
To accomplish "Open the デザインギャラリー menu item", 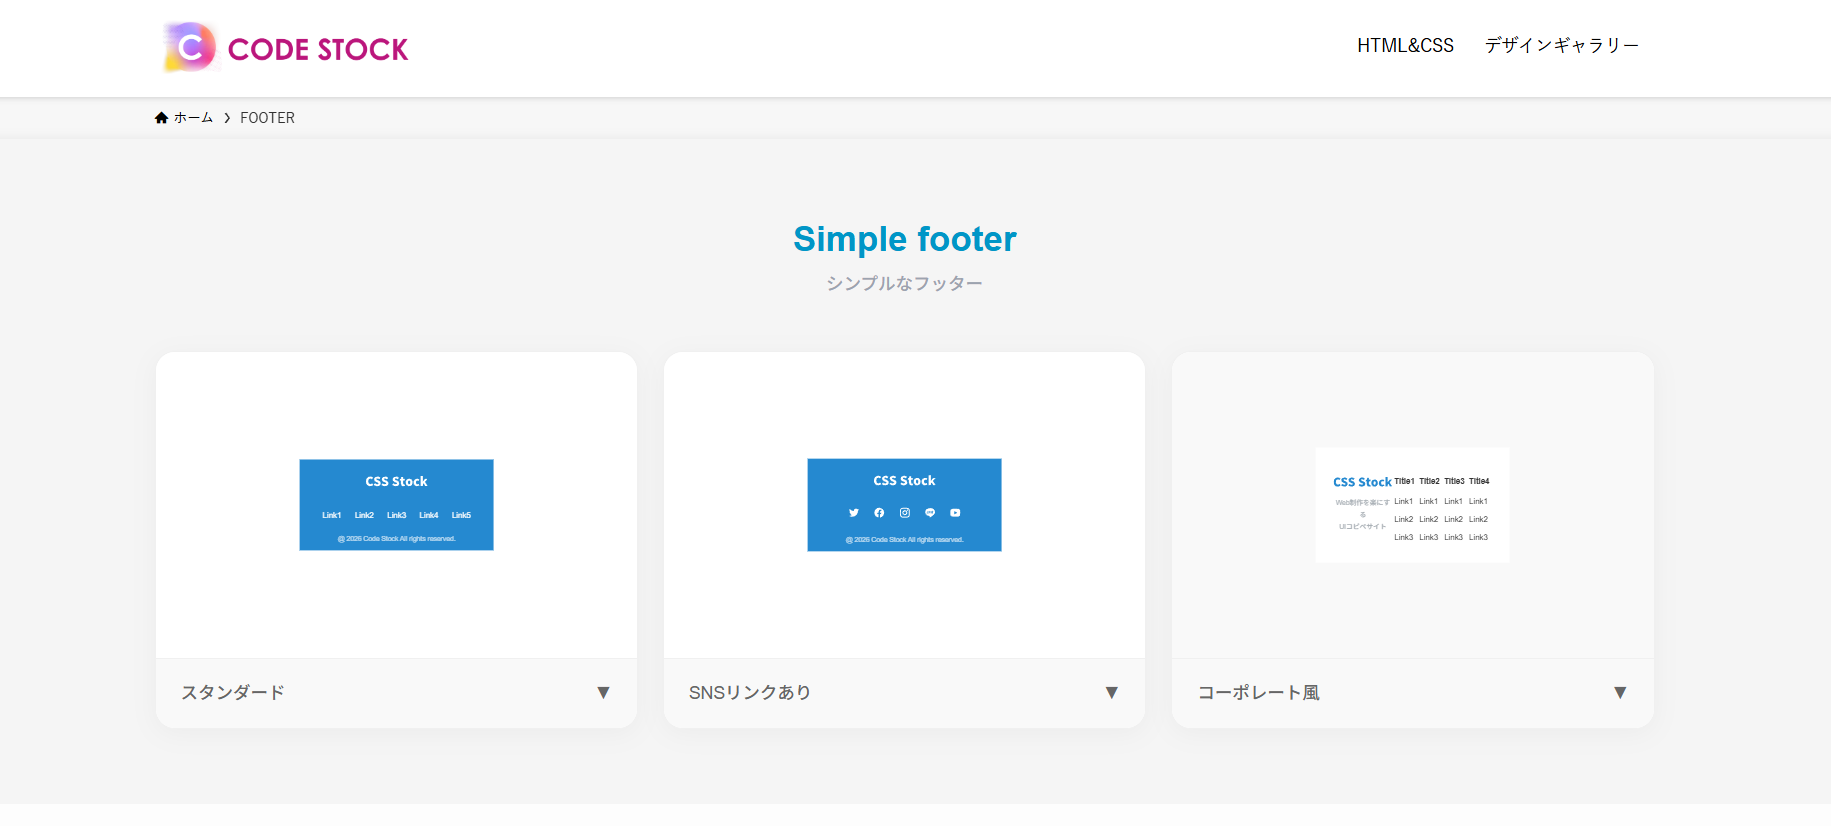I will click(1562, 45).
